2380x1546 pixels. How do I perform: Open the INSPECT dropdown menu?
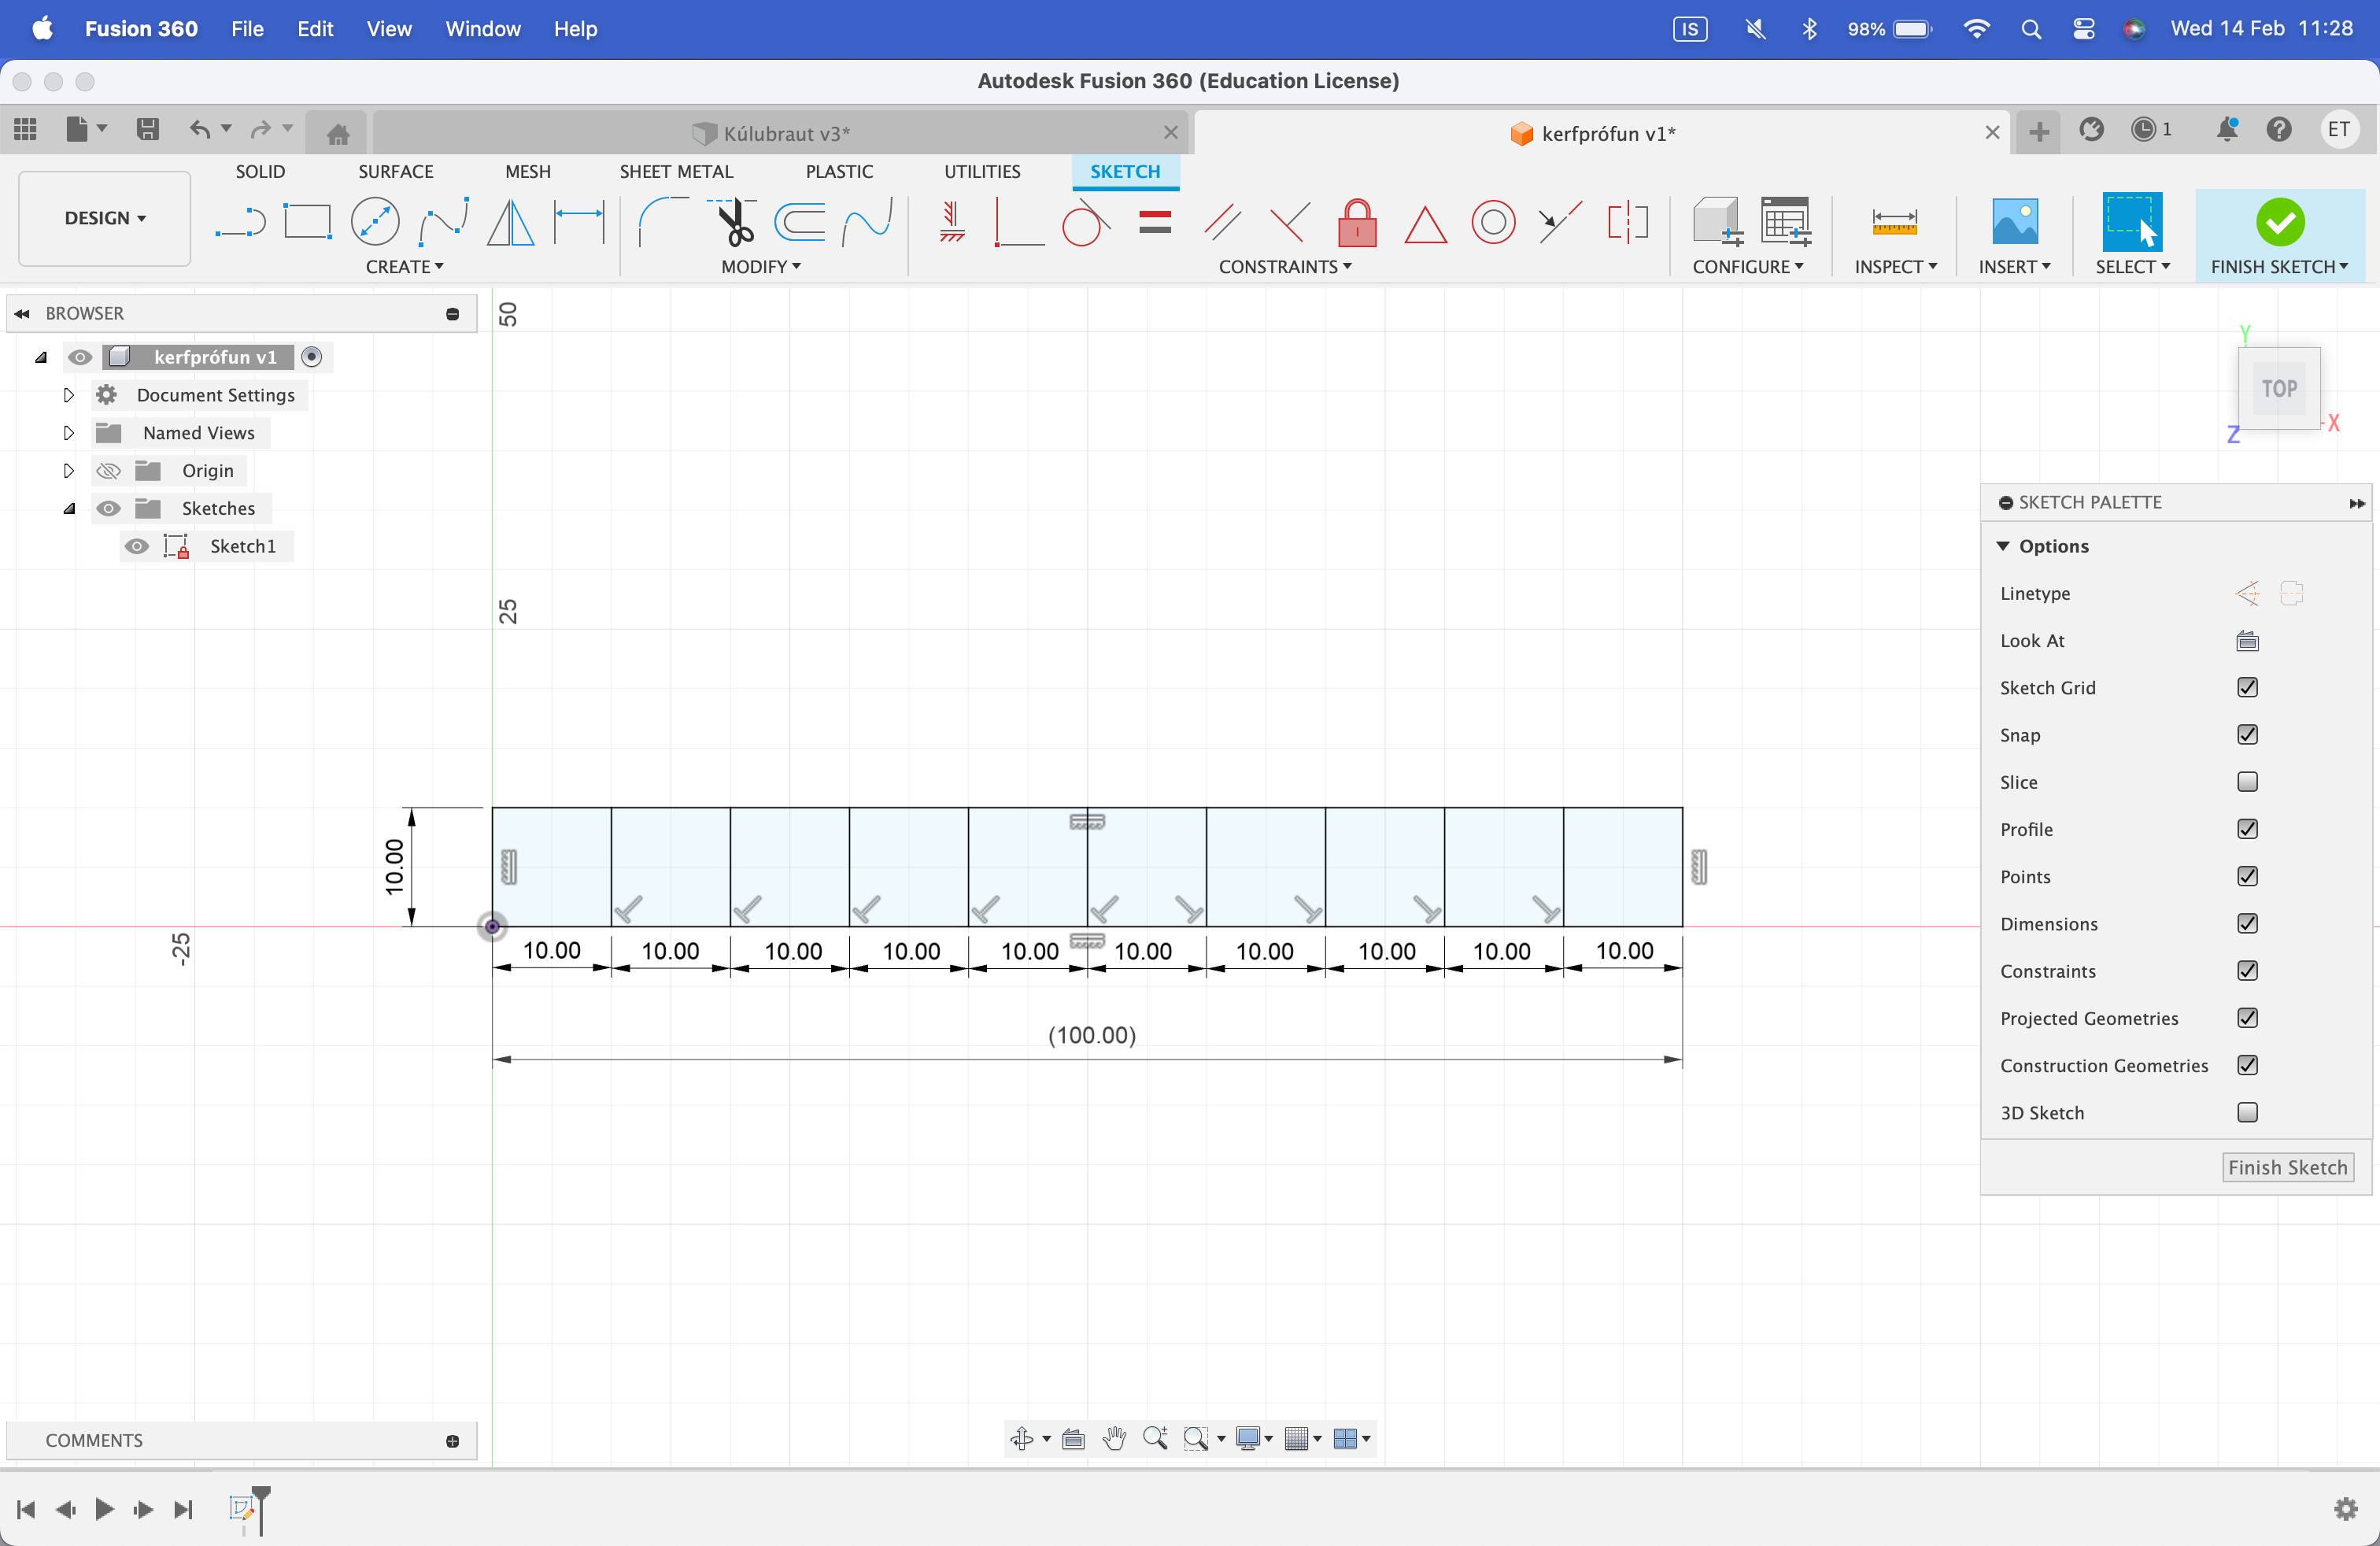[x=1896, y=267]
